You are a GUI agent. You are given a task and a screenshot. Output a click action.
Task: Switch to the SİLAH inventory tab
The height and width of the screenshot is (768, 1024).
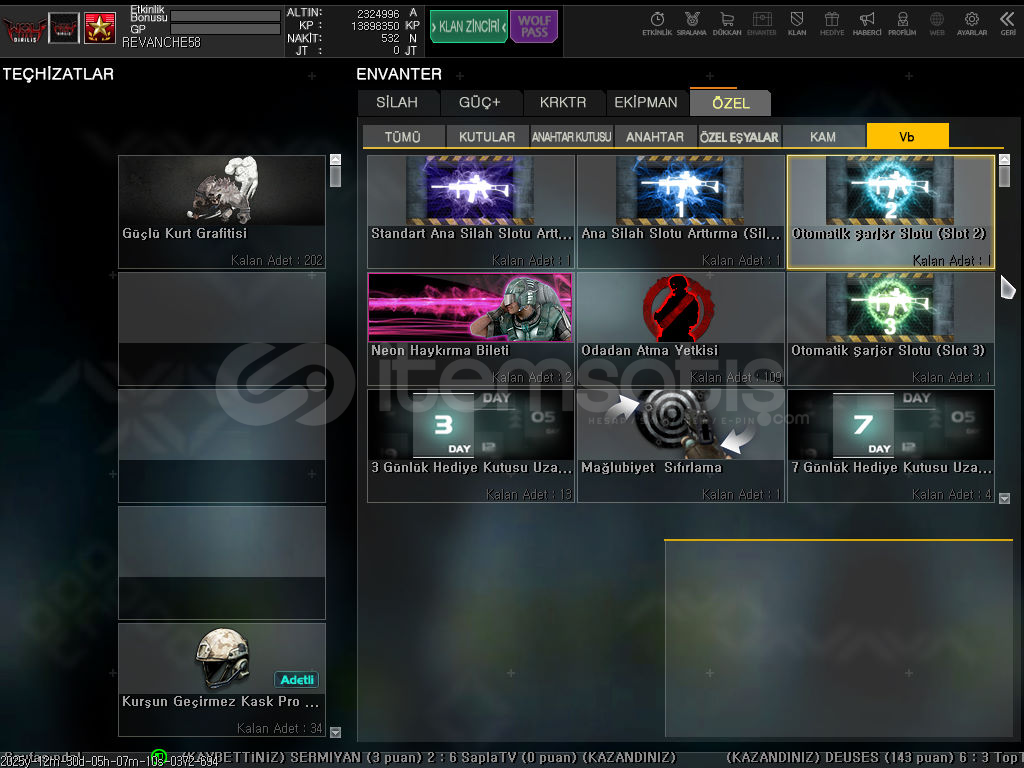pyautogui.click(x=397, y=102)
